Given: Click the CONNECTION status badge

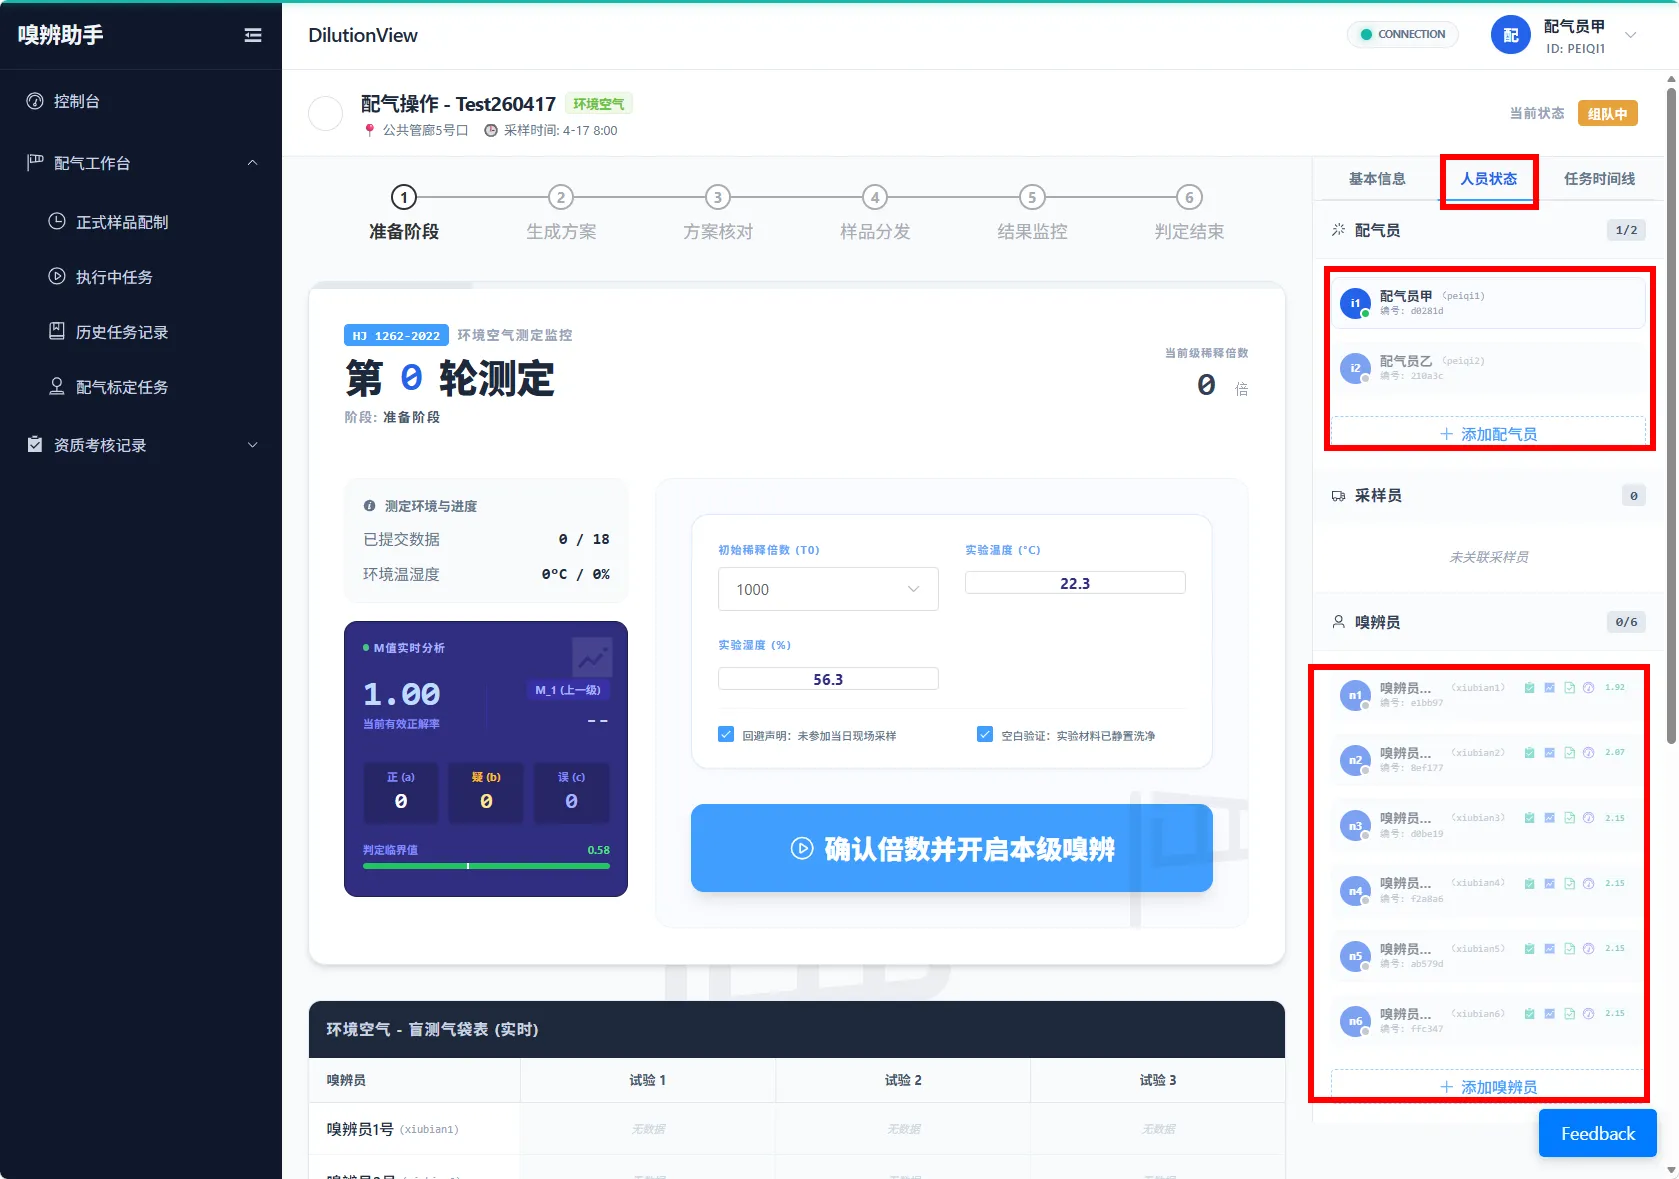Looking at the screenshot, I should click(x=1402, y=34).
